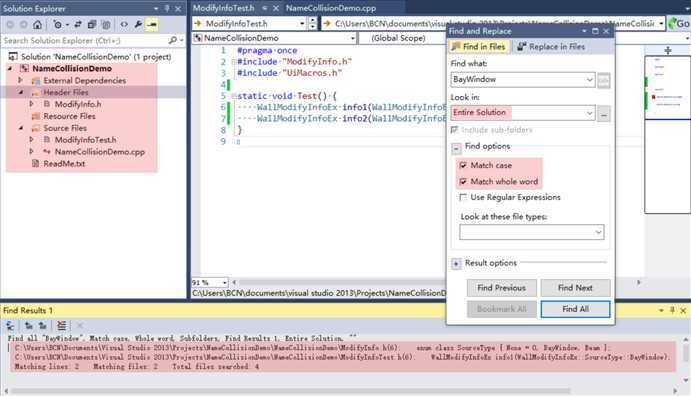The height and width of the screenshot is (396, 691).
Task: Open the NameCollisionDemo project scope dropdown
Action: pyautogui.click(x=353, y=38)
